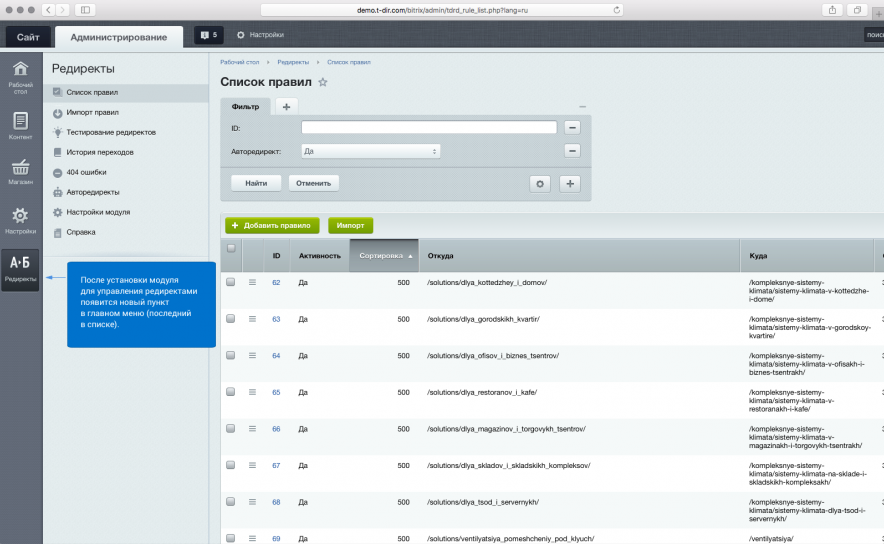Remove the Авторедирект filter field with minus
The image size is (884, 544).
pyautogui.click(x=572, y=151)
